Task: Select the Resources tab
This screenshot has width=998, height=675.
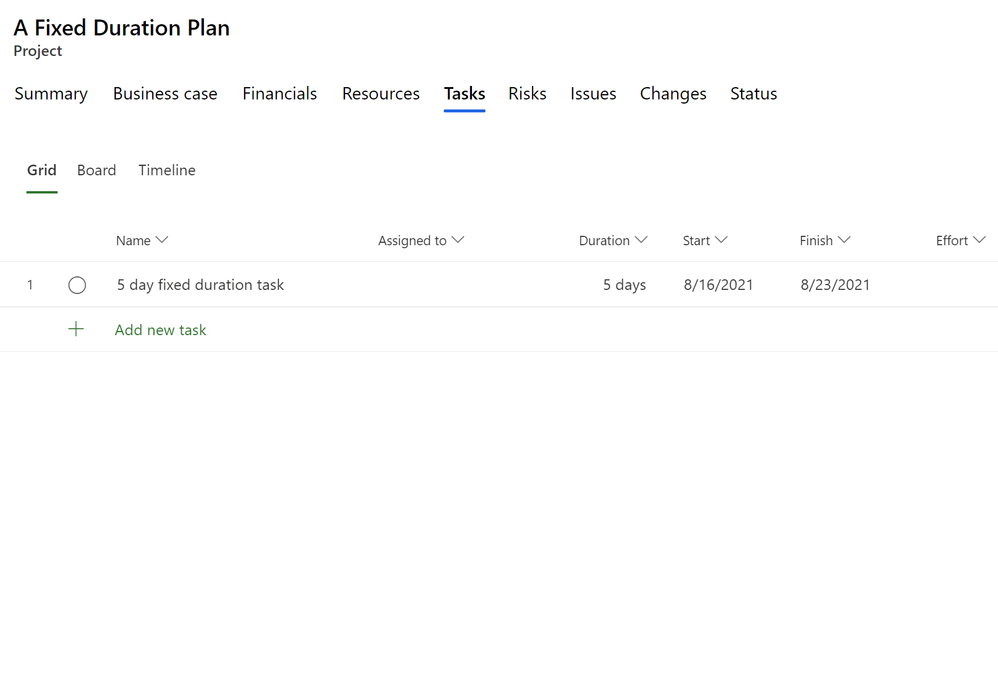Action: [381, 94]
